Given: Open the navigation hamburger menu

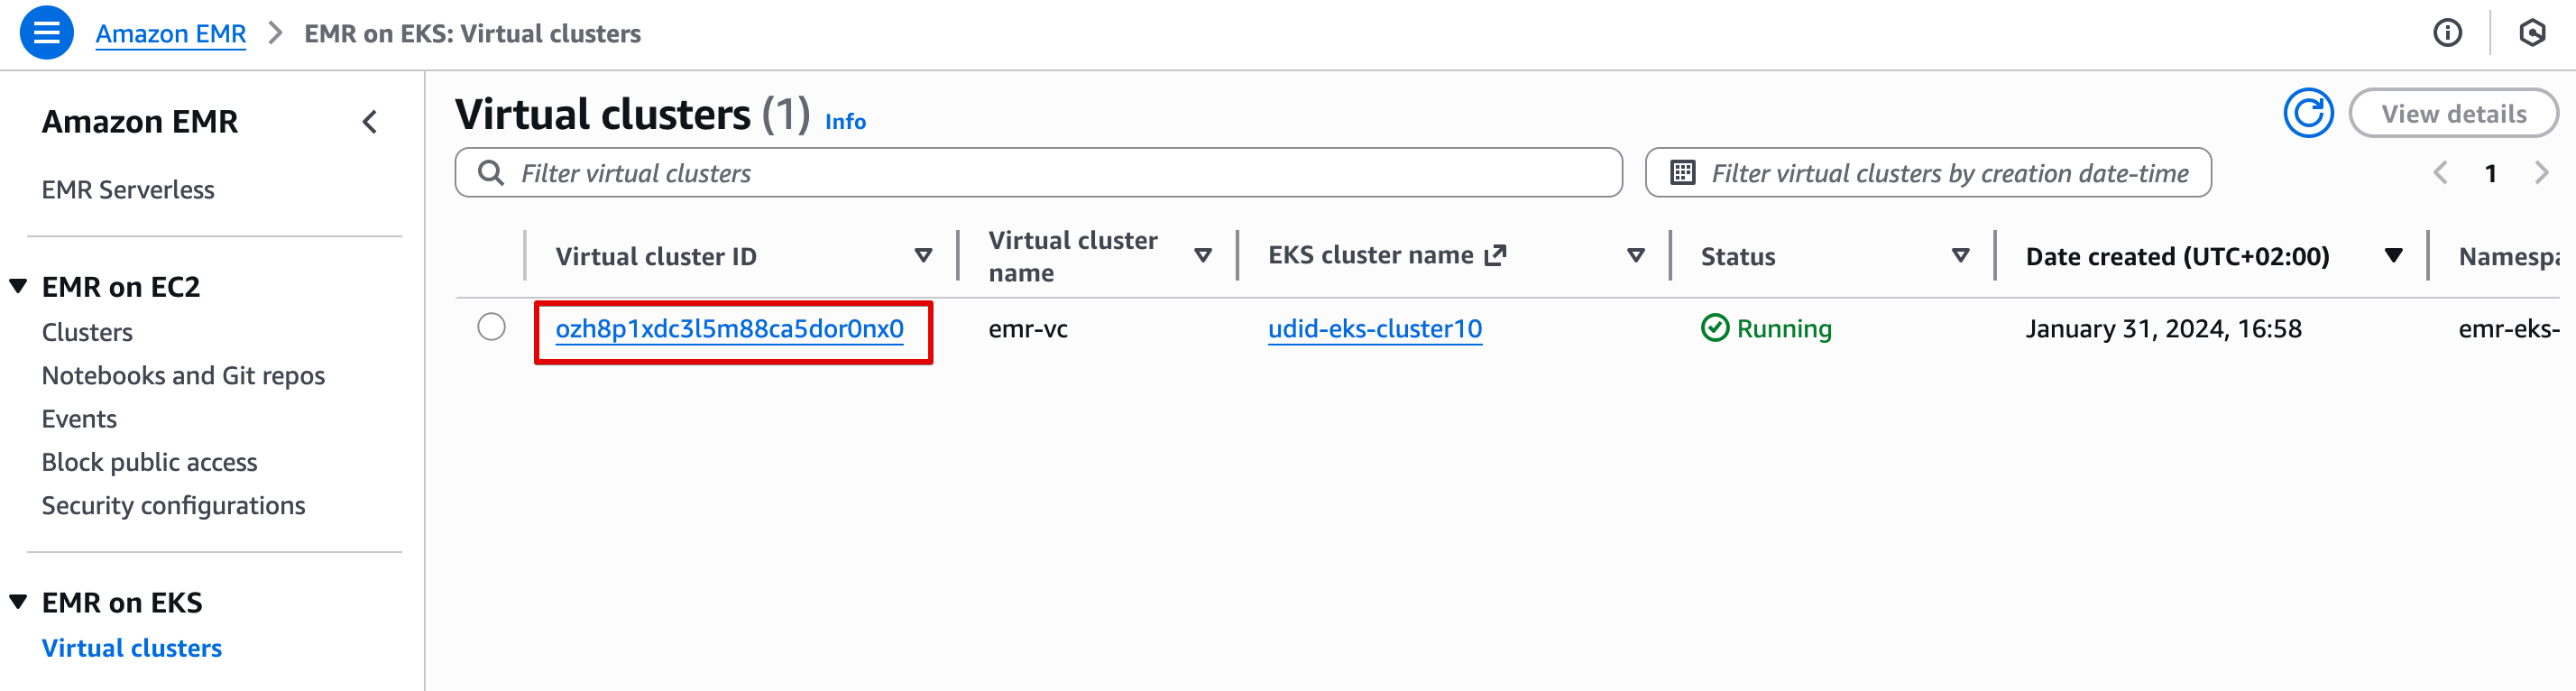Looking at the screenshot, I should tap(46, 33).
